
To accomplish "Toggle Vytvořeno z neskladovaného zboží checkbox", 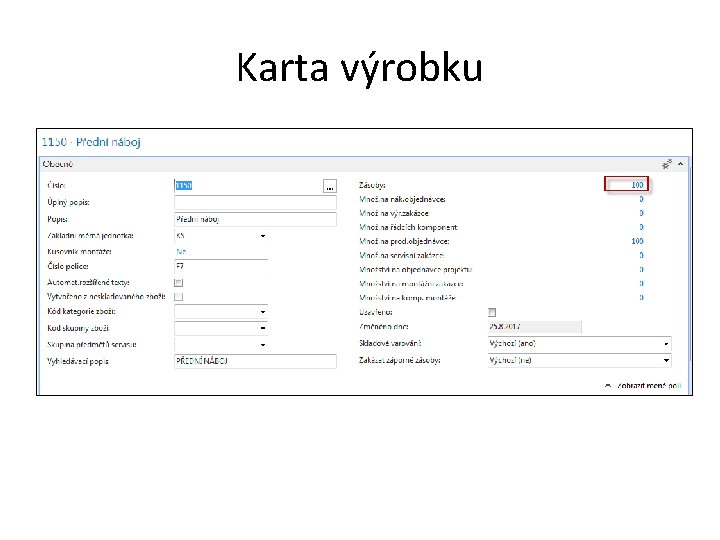I will (x=179, y=297).
